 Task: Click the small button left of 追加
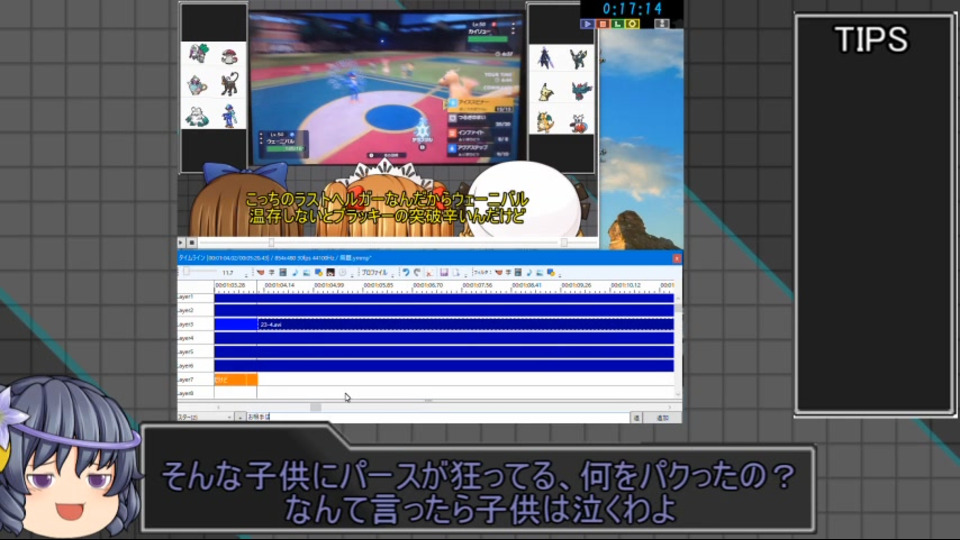click(637, 418)
